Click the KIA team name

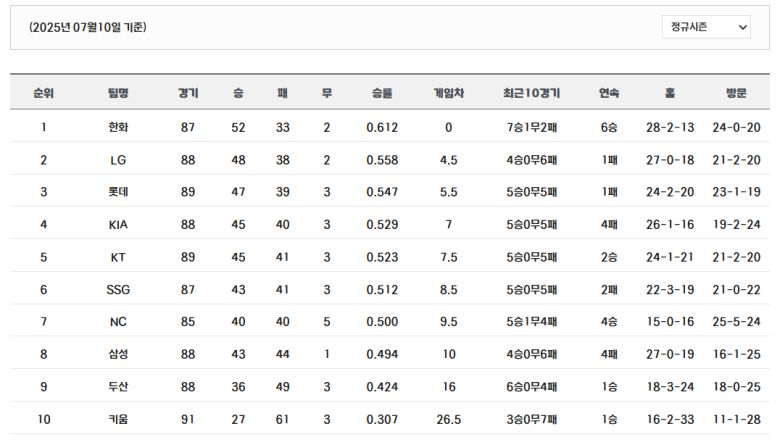click(118, 225)
